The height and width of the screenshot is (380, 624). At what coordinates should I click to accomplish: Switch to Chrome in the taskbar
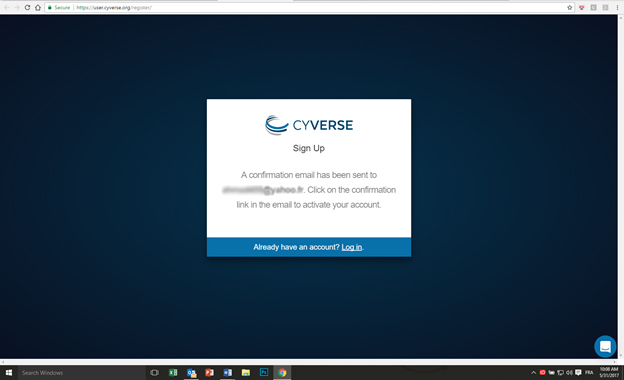coord(282,373)
